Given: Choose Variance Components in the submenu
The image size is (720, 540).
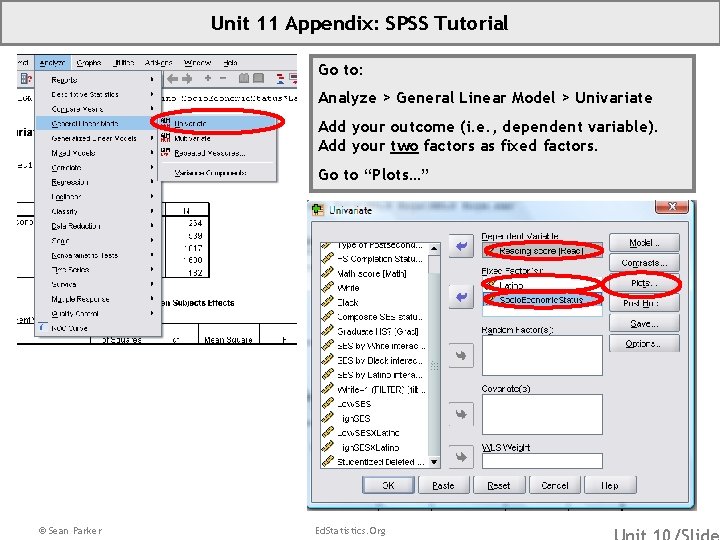Looking at the screenshot, I should point(218,173).
